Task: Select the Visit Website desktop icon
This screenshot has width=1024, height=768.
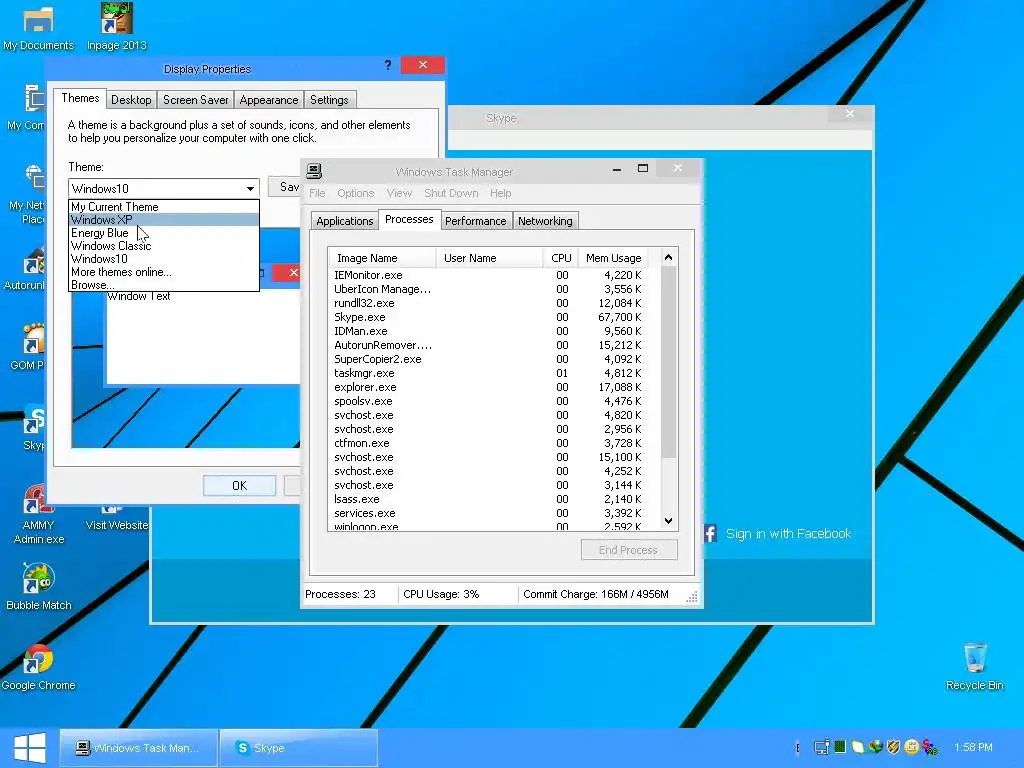Action: [116, 519]
